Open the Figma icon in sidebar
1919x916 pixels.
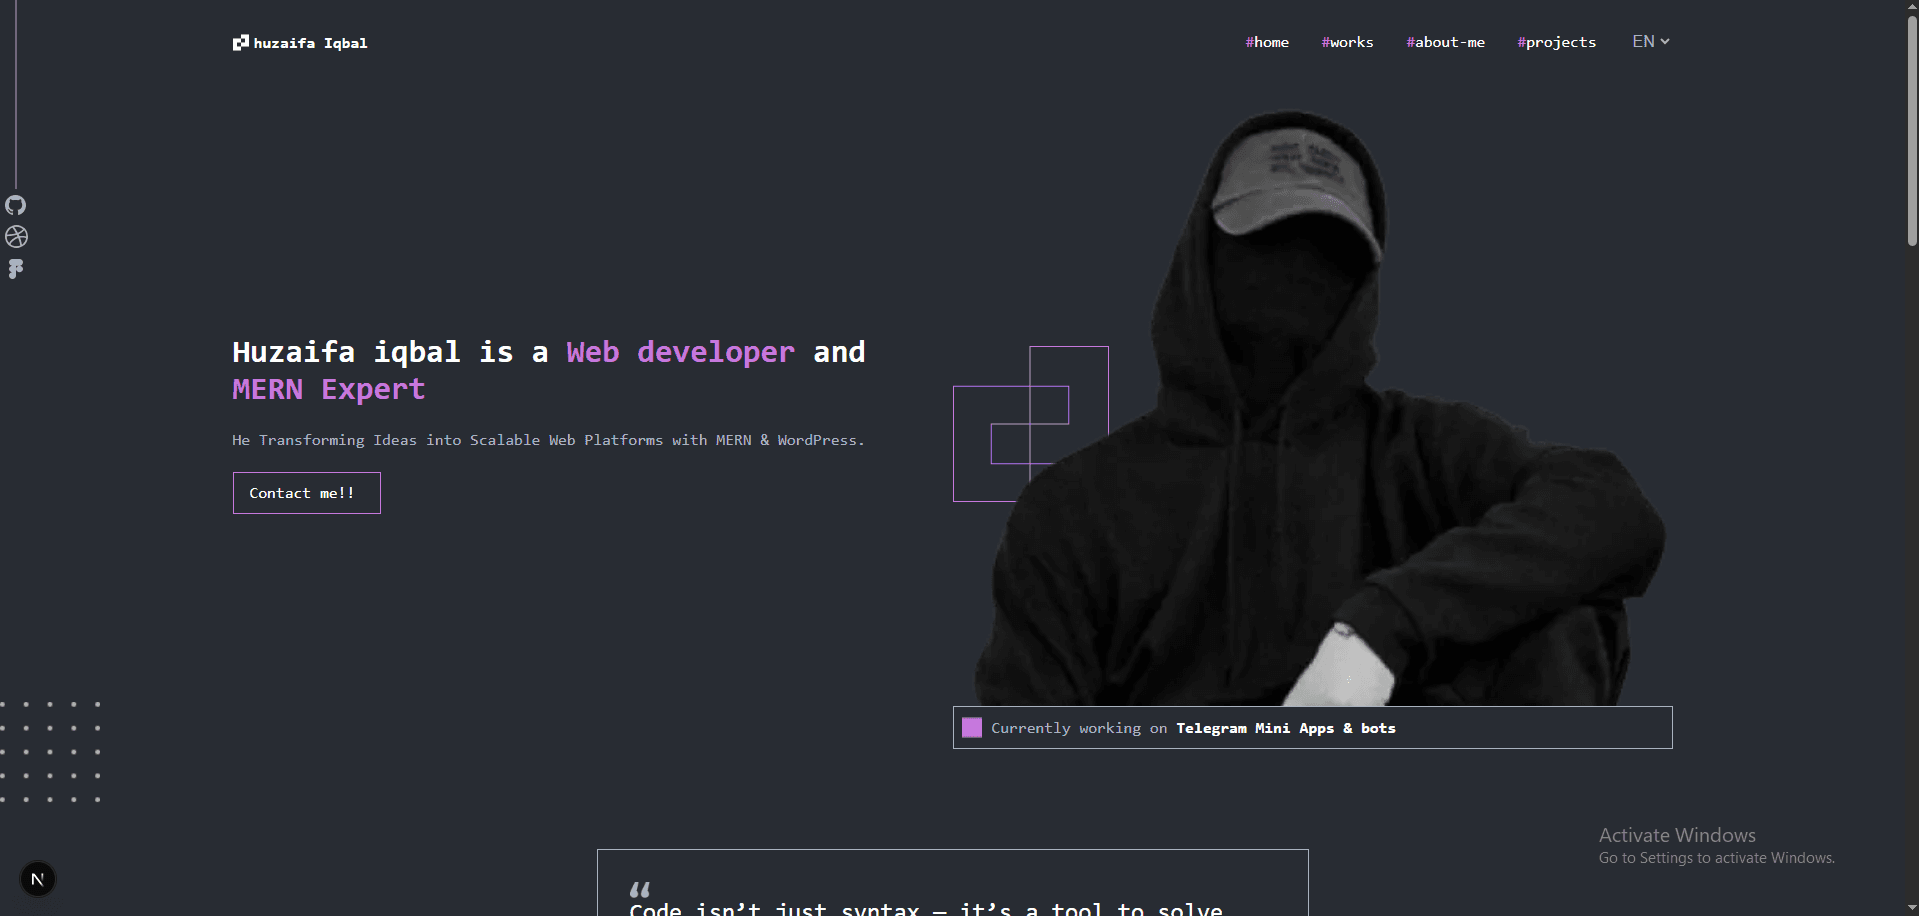pos(15,269)
